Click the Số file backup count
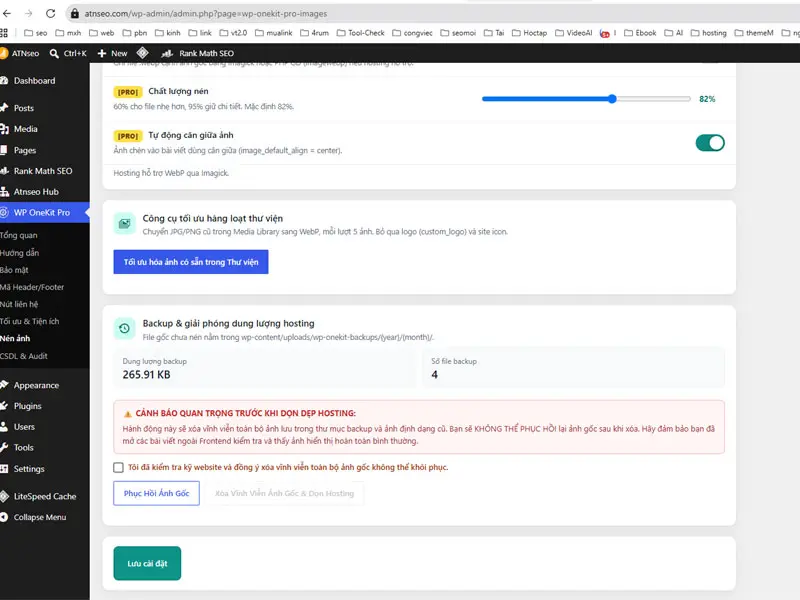 tap(435, 374)
